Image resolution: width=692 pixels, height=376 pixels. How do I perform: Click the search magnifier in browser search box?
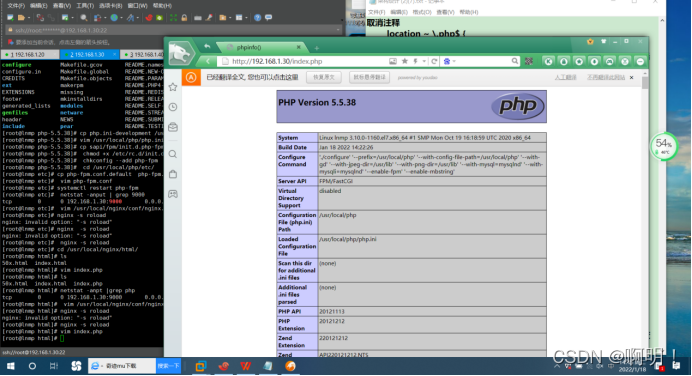(515, 61)
